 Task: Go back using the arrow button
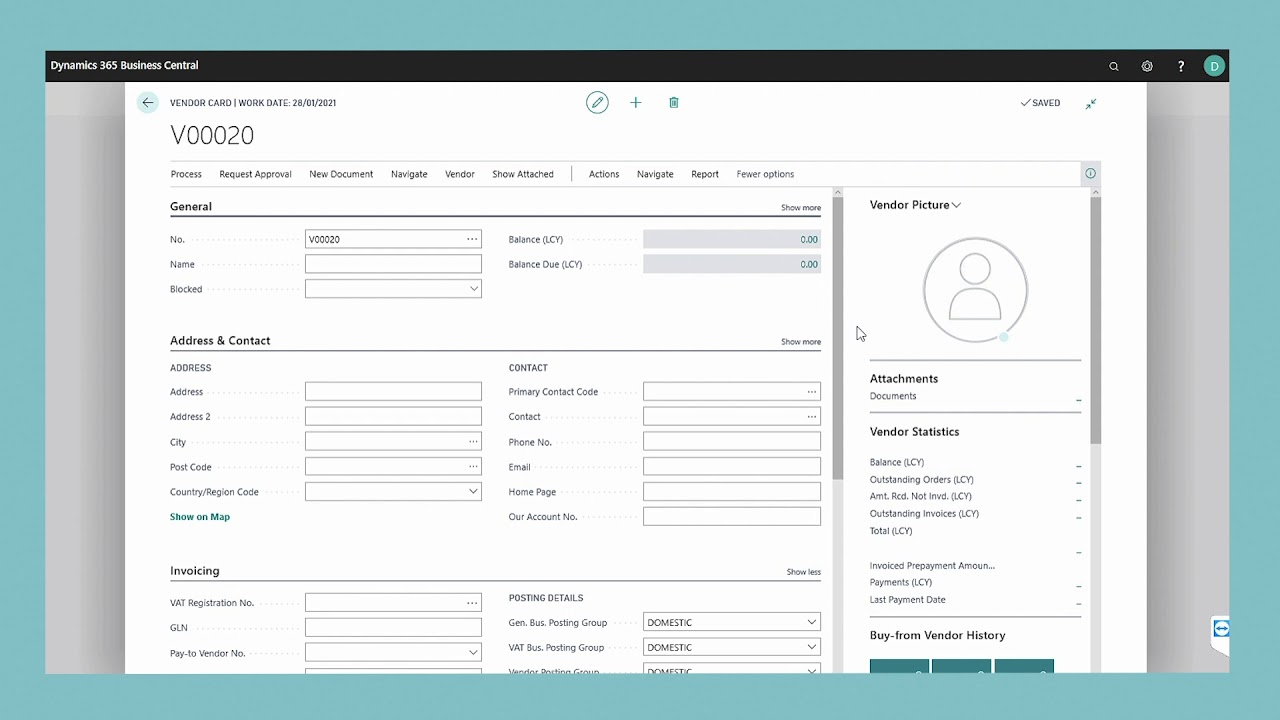pyautogui.click(x=148, y=102)
